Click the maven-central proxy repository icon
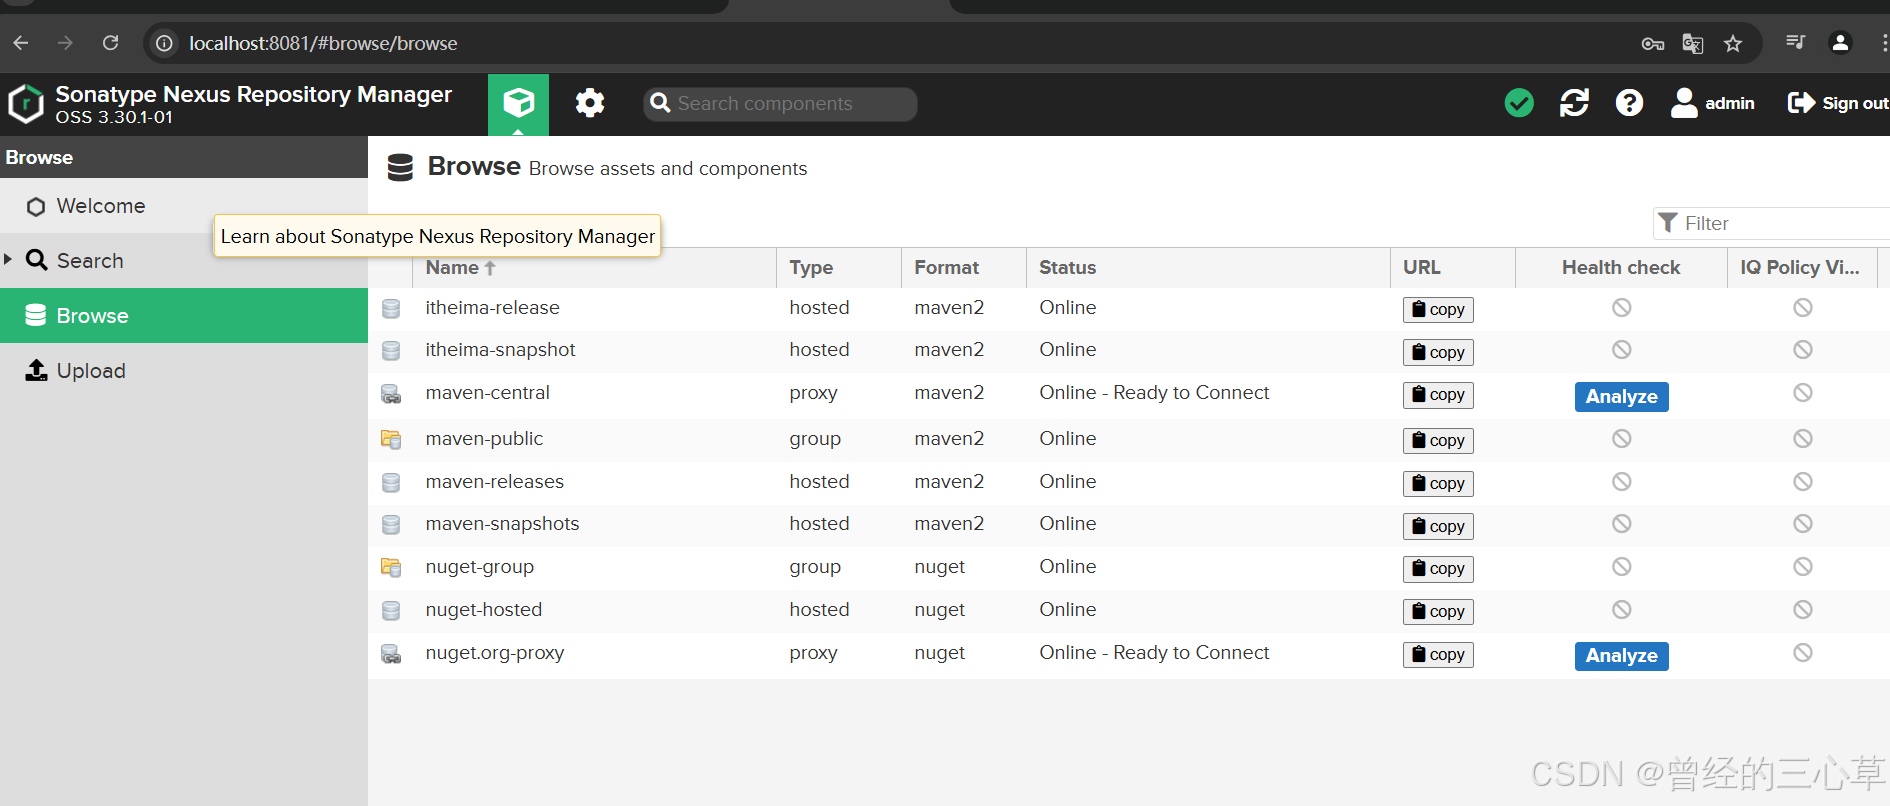 point(391,394)
